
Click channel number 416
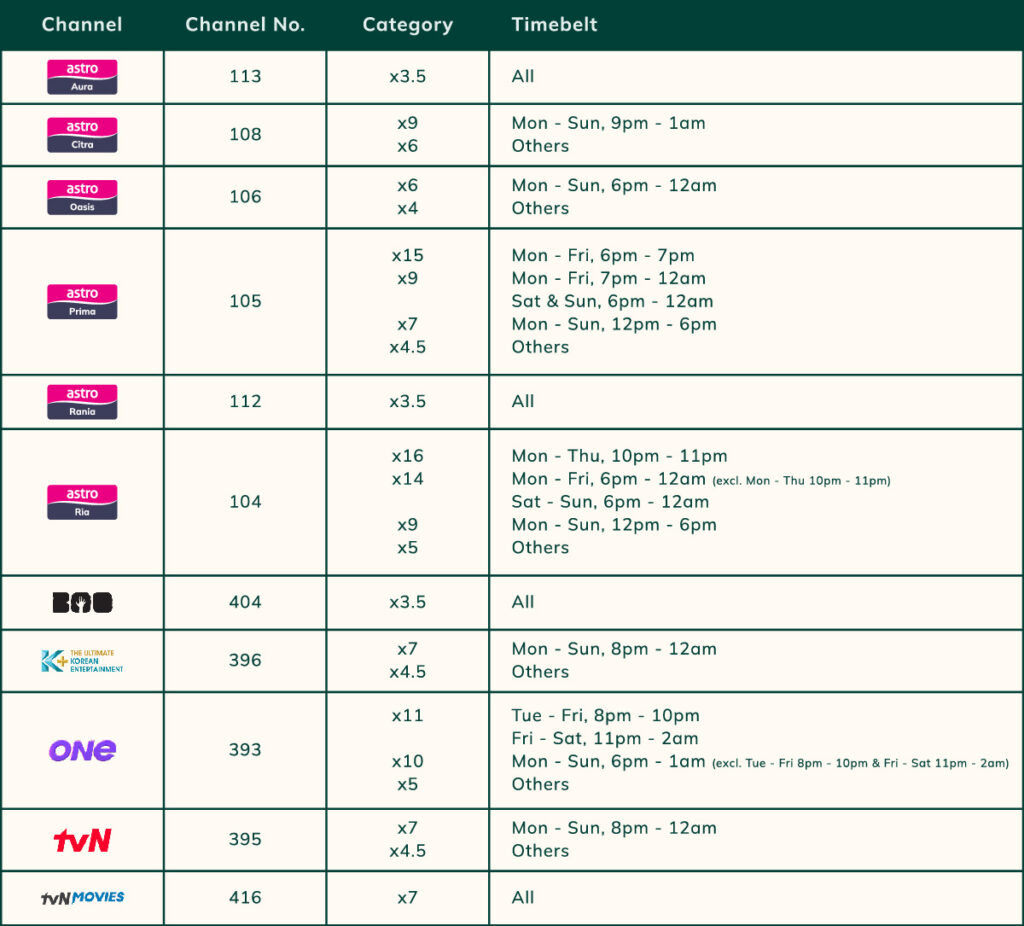pos(245,898)
